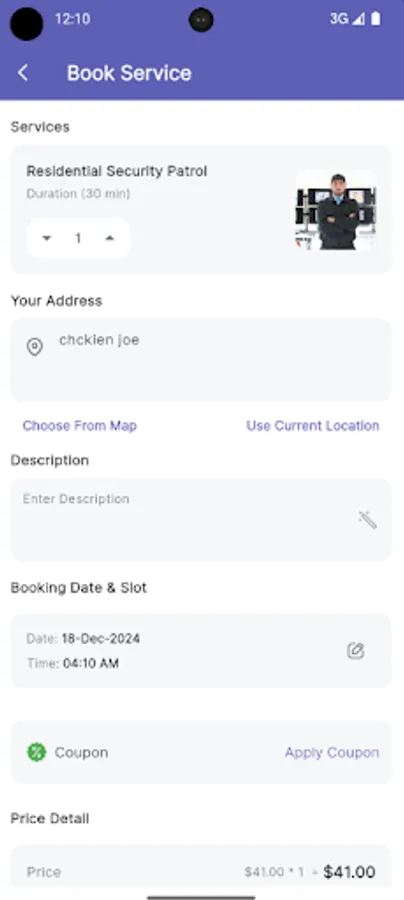Tap the green coupon percent icon
This screenshot has width=404, height=900.
pos(36,752)
